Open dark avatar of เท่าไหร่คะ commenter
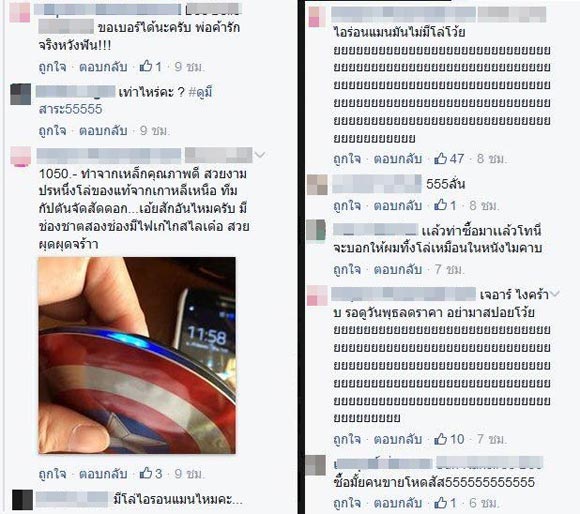 [x=21, y=94]
